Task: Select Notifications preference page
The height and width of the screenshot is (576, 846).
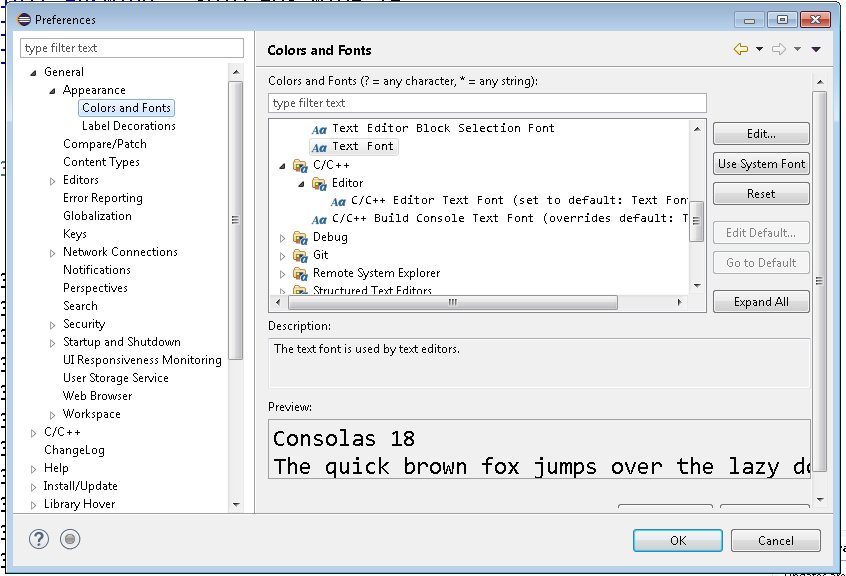Action: pyautogui.click(x=97, y=270)
